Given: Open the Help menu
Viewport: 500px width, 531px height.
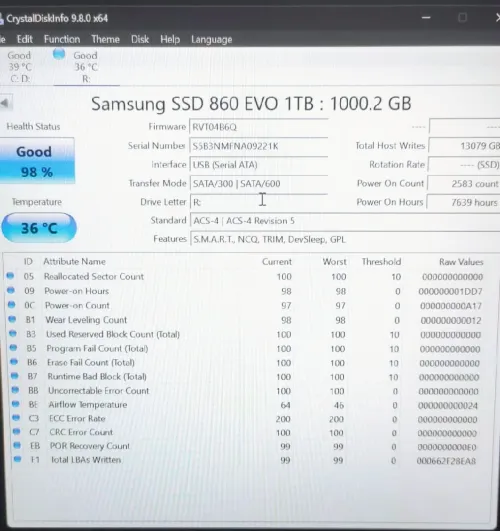Looking at the screenshot, I should 170,39.
